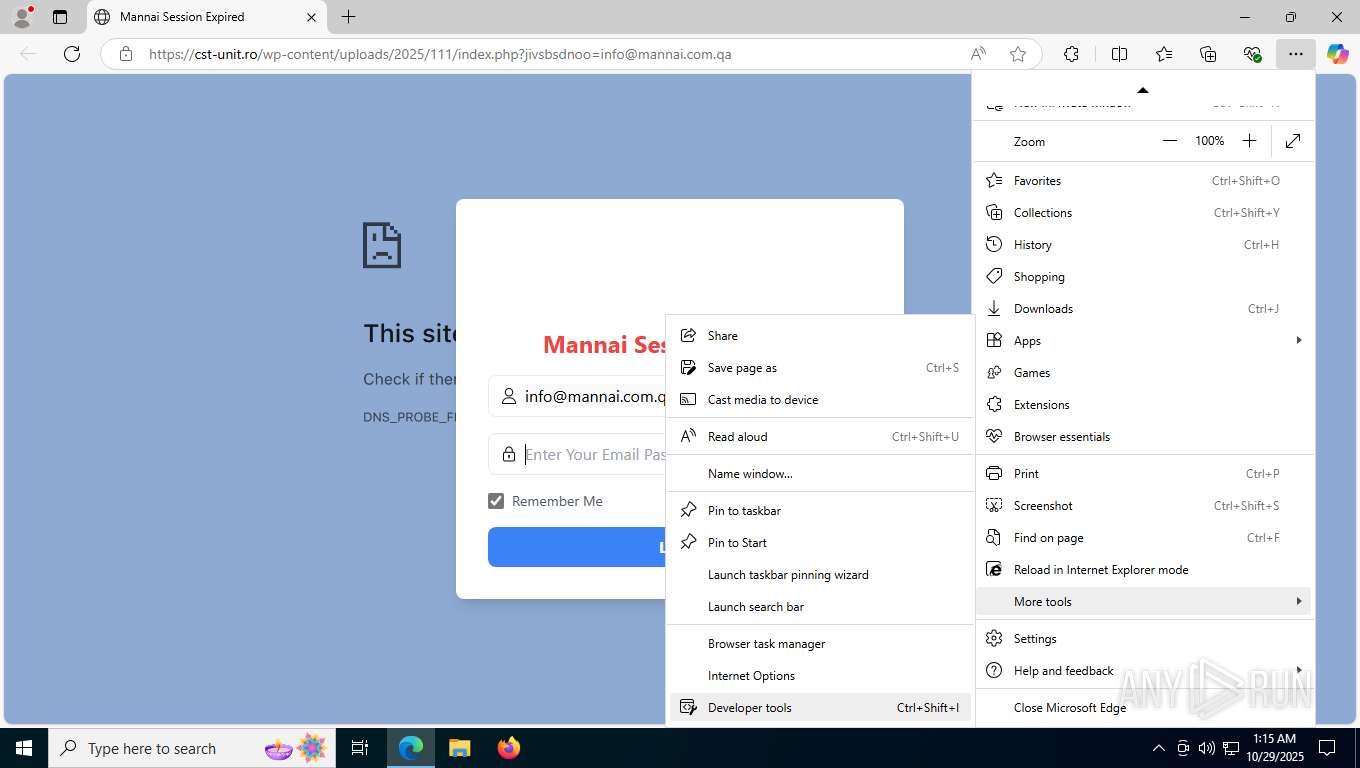Open the Favorites menu entry
The width and height of the screenshot is (1360, 768).
pyautogui.click(x=1143, y=181)
